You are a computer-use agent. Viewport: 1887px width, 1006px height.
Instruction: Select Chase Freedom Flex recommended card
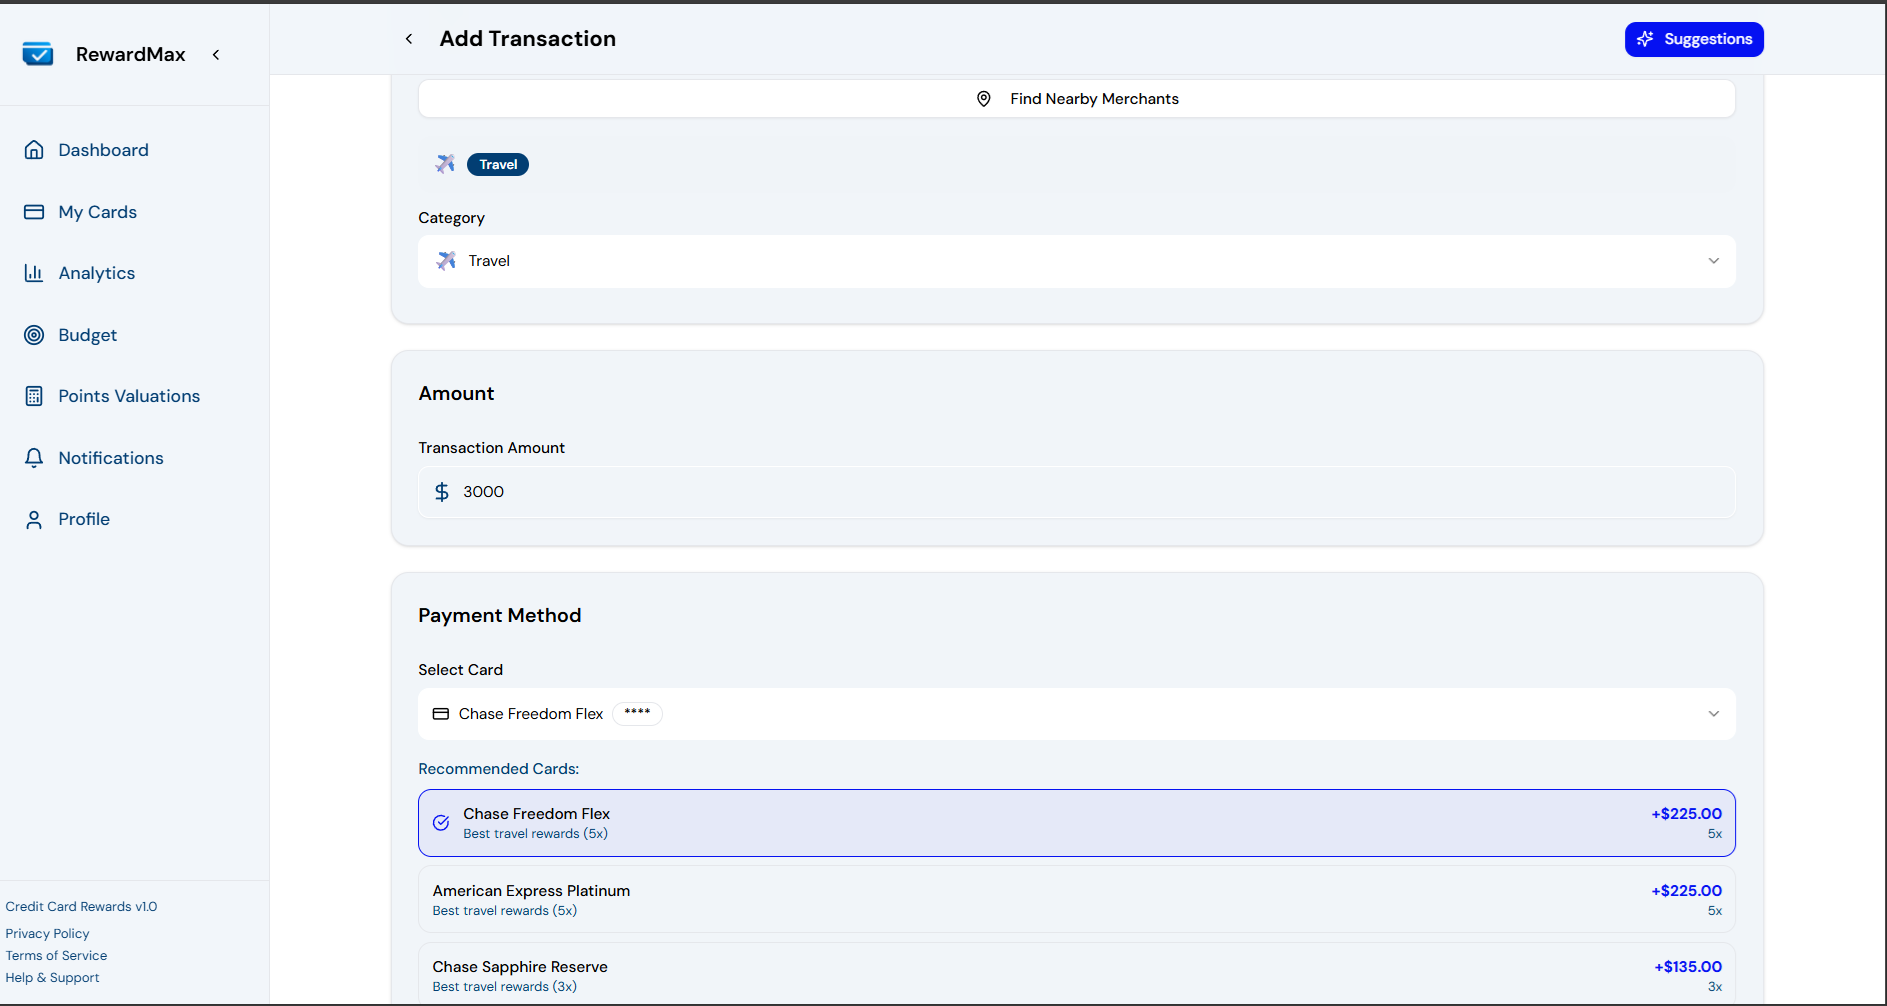1077,823
